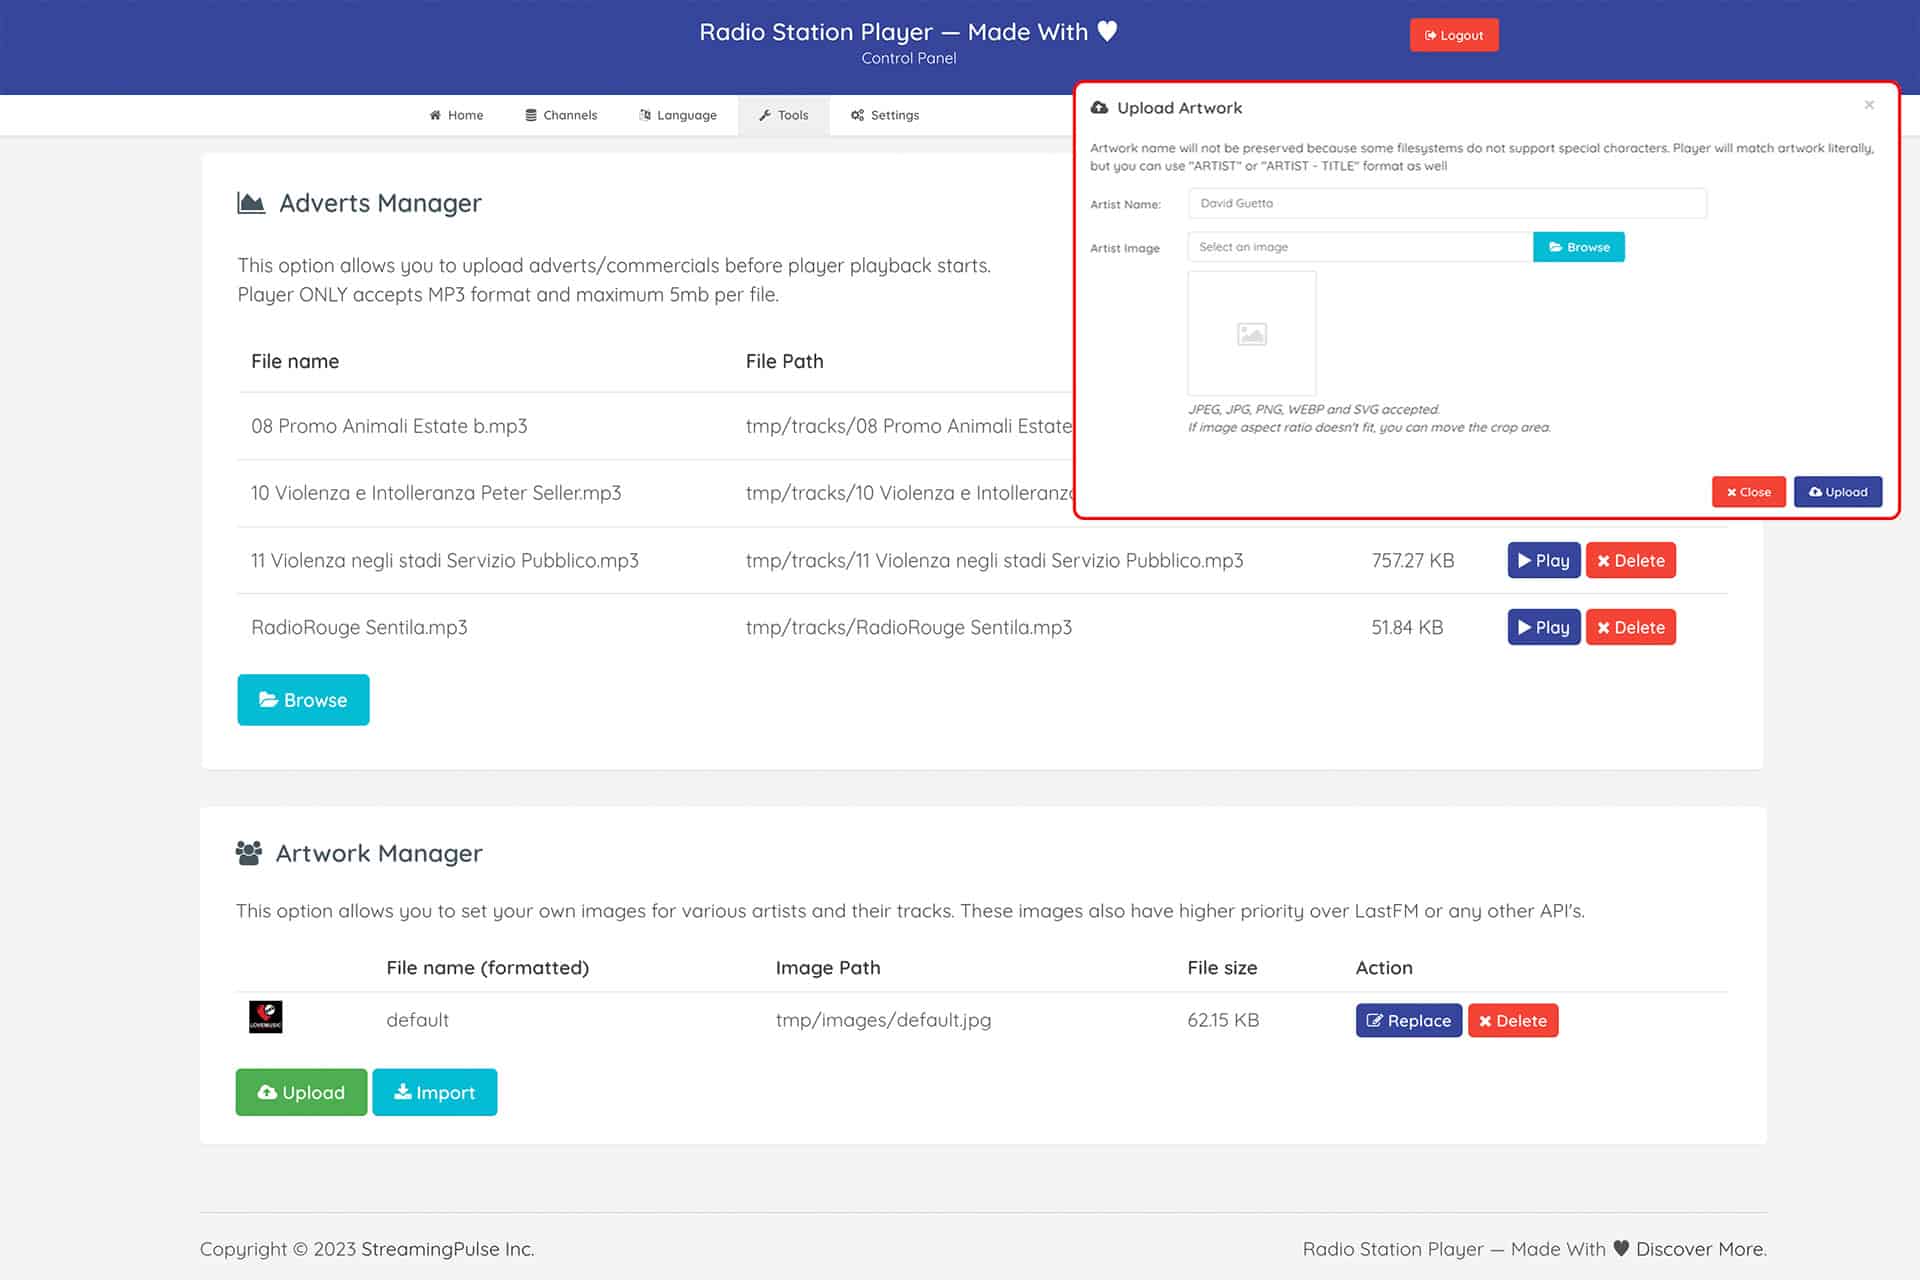Dismiss Upload Artwork dialog with the X icon
The image size is (1920, 1280).
(x=1868, y=105)
